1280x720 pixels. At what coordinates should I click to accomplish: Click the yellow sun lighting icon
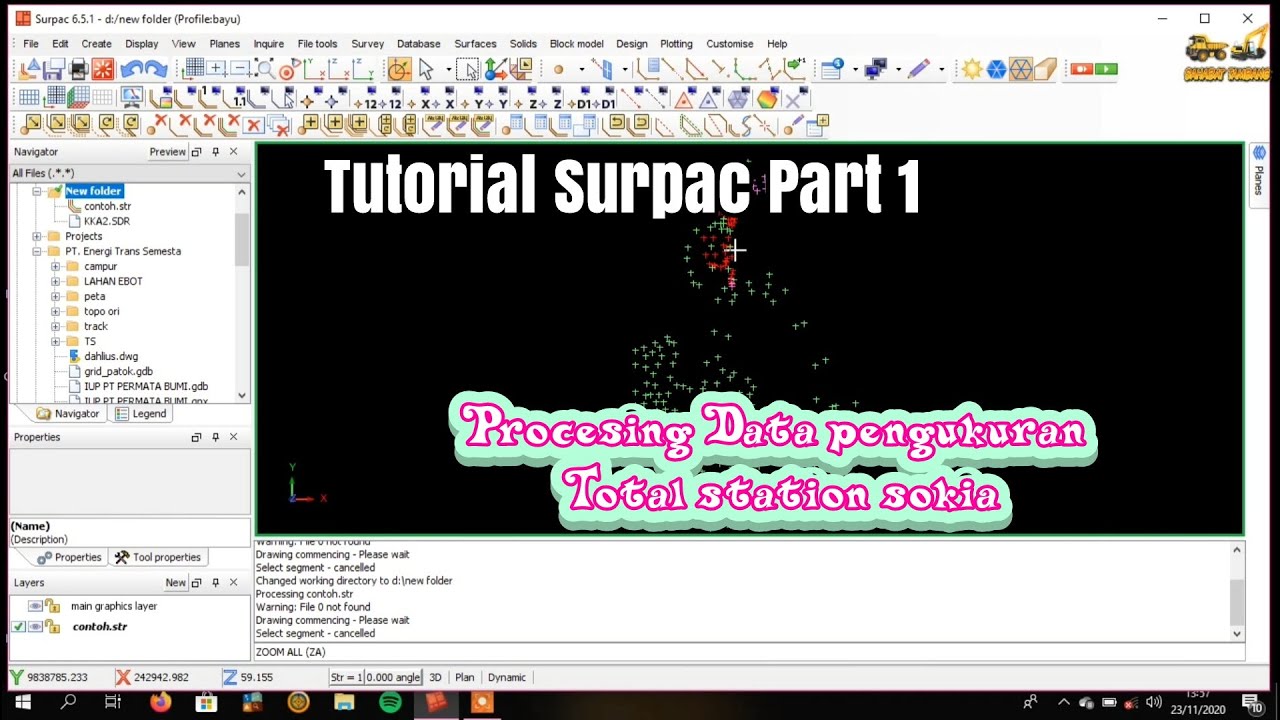click(x=972, y=69)
